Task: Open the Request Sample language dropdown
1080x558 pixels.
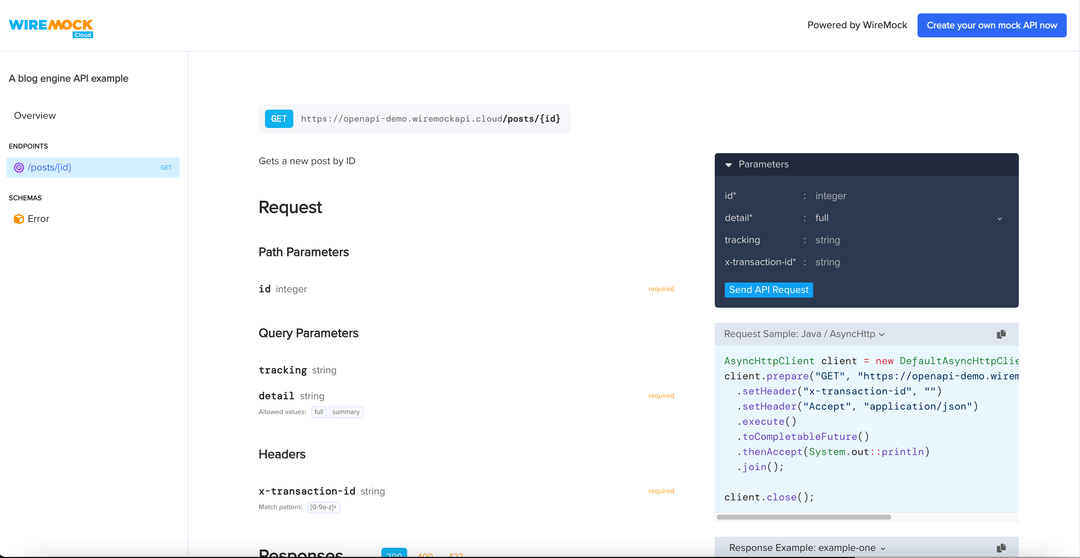Action: tap(804, 334)
